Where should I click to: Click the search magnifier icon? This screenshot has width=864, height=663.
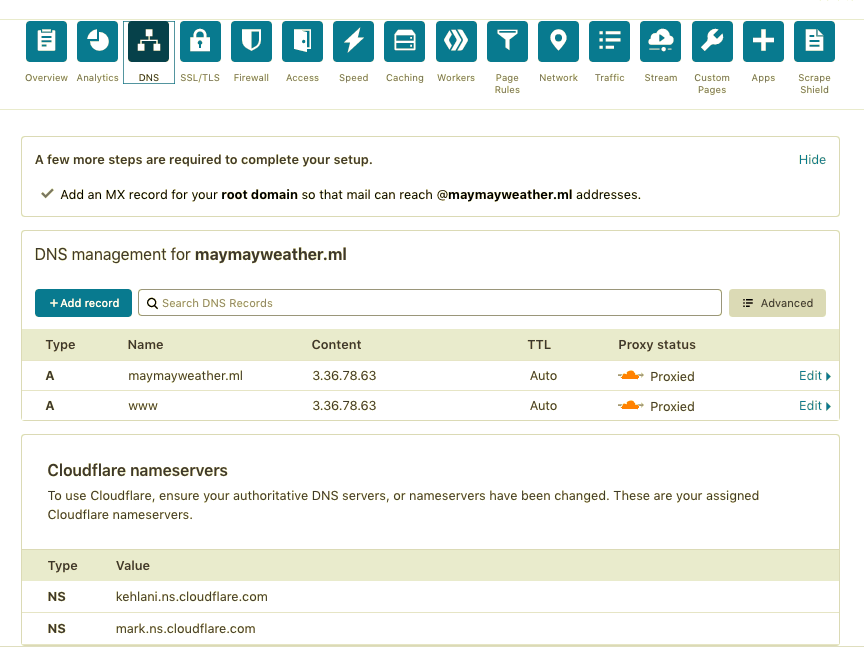pos(152,303)
